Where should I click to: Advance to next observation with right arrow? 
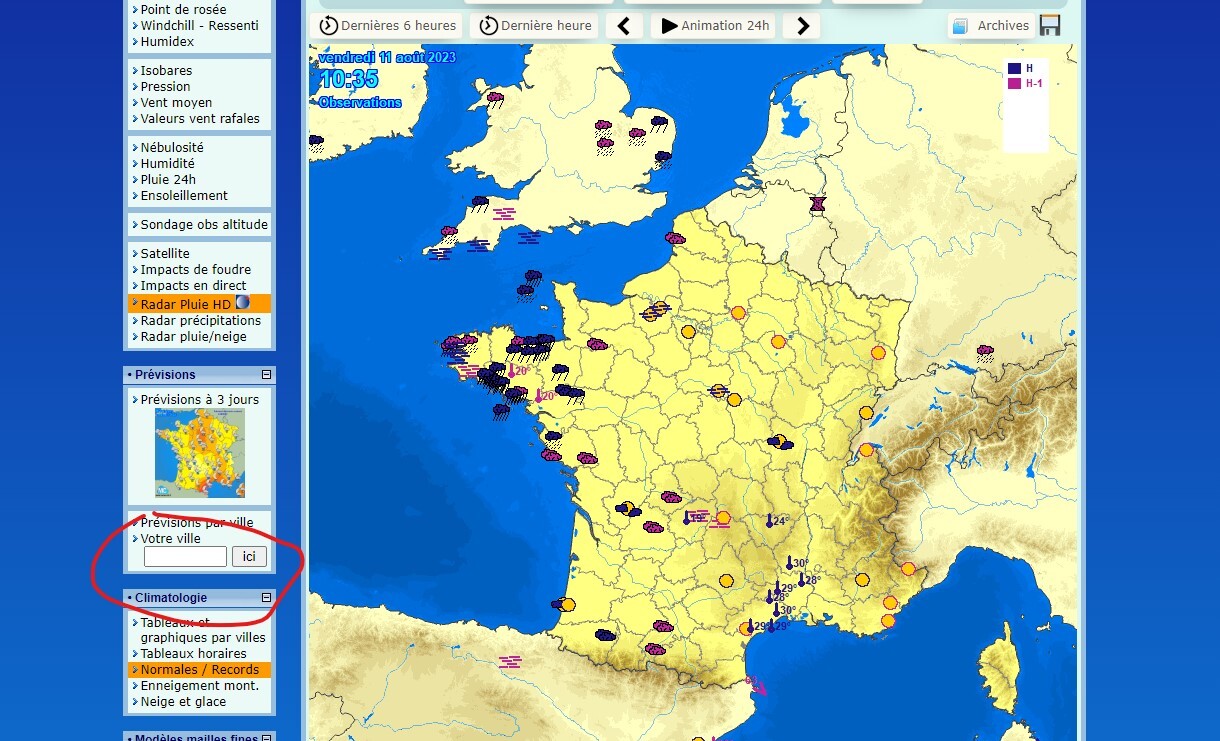(x=802, y=26)
